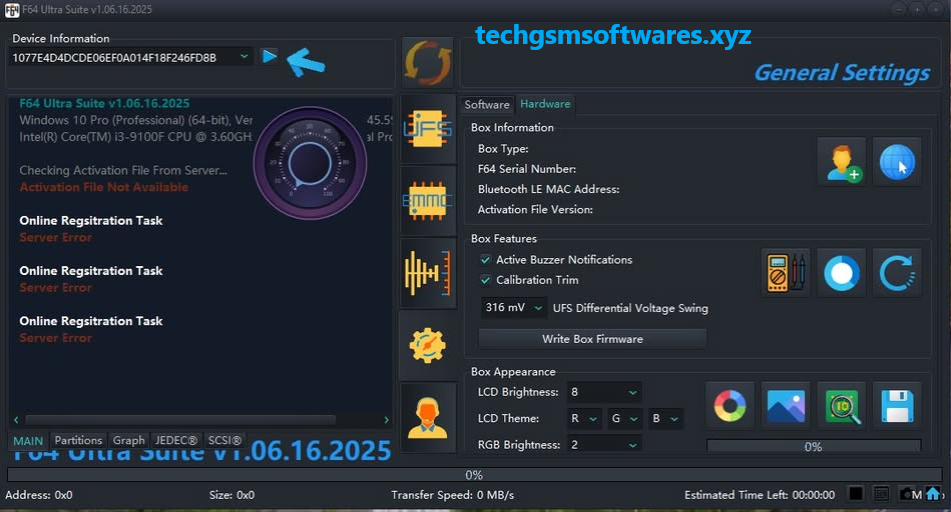Click the 'F64 Serial Number:' label
The width and height of the screenshot is (951, 512).
(526, 169)
